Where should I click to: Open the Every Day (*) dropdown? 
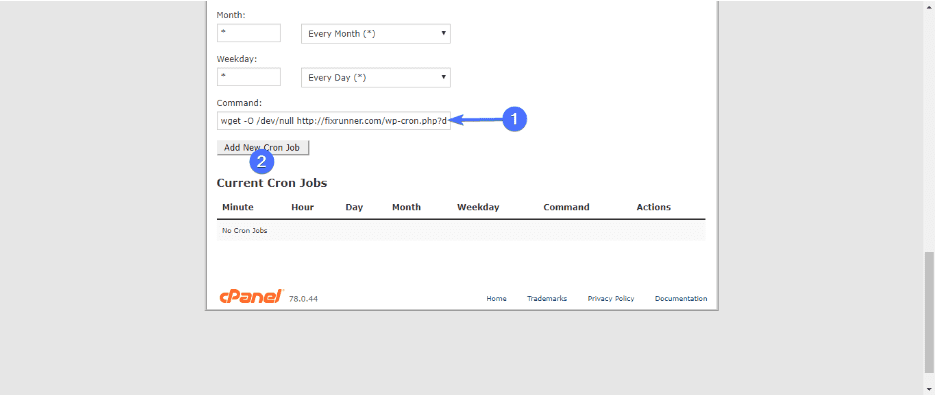coord(376,78)
